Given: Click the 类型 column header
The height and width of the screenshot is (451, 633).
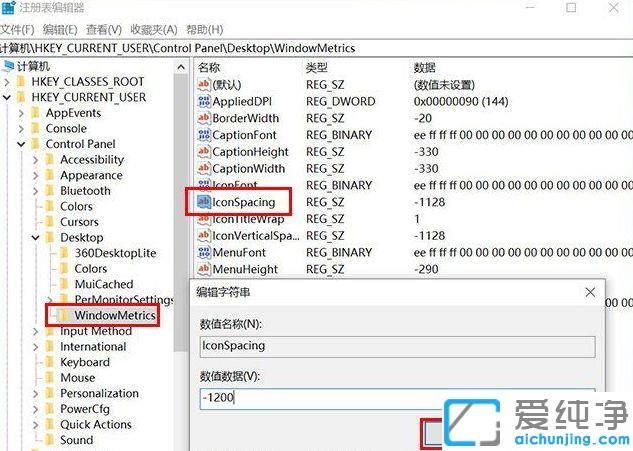Looking at the screenshot, I should click(317, 67).
